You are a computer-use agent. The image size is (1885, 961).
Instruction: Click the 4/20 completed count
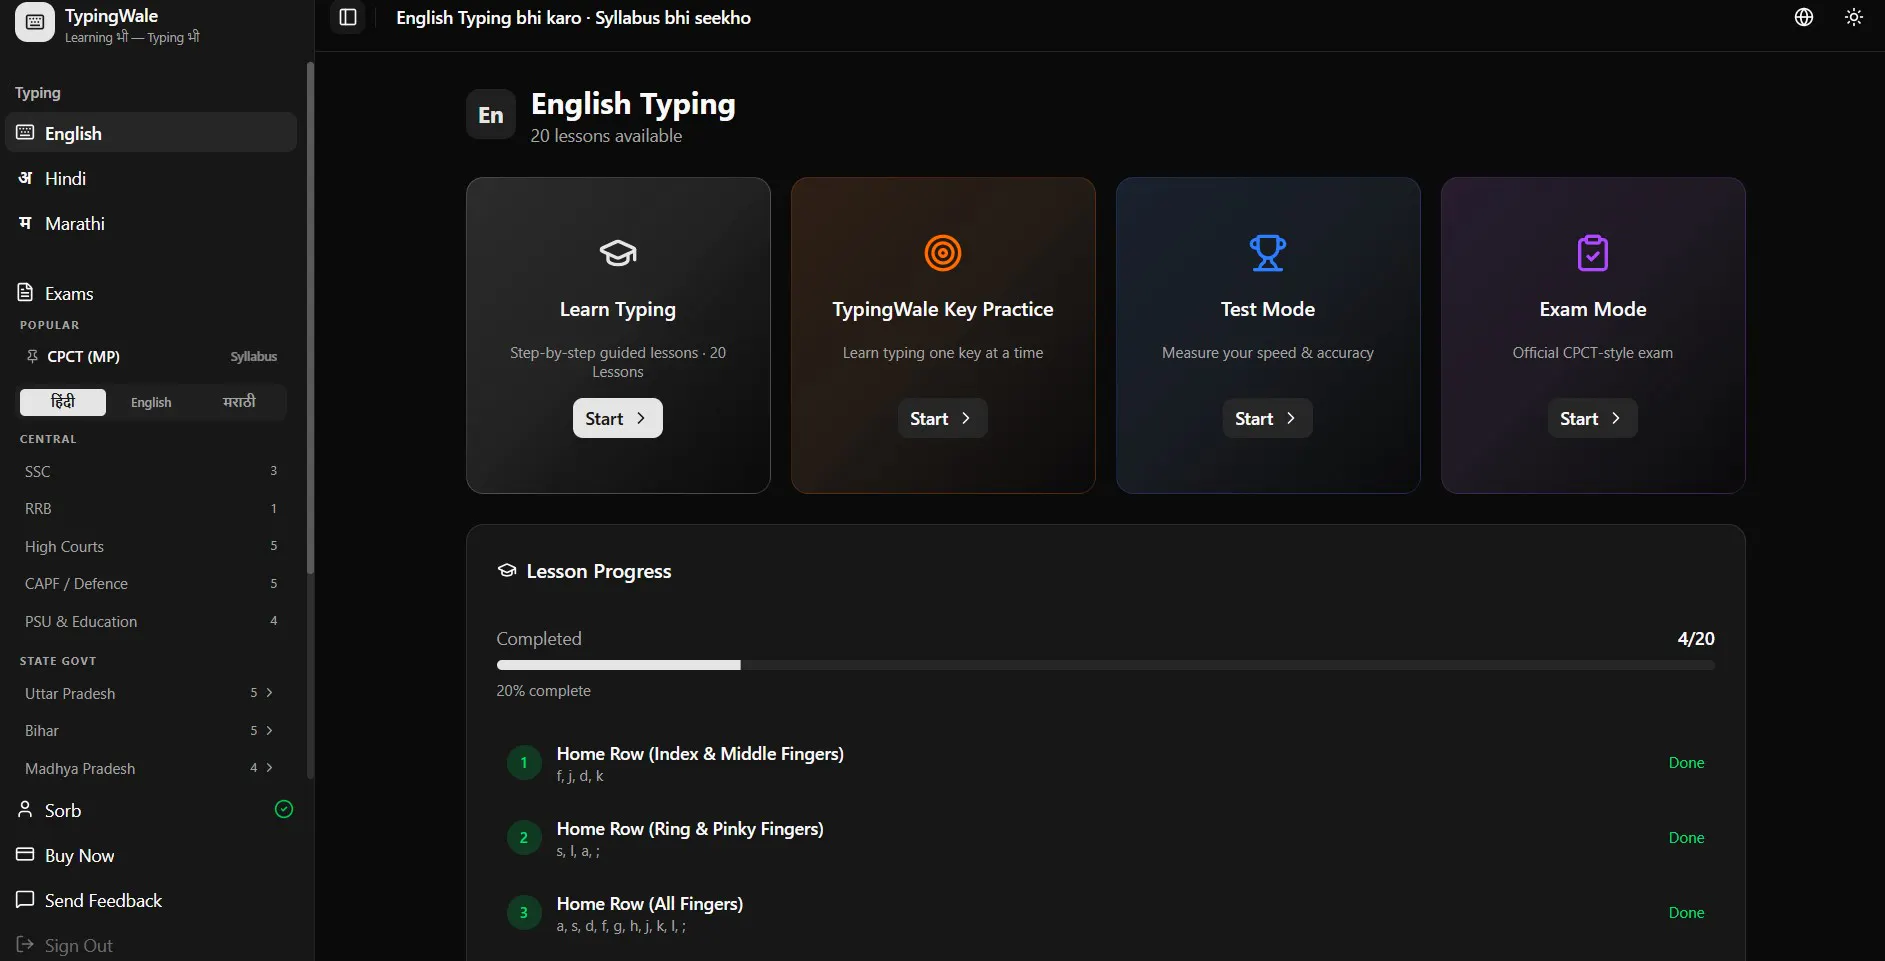(1696, 638)
